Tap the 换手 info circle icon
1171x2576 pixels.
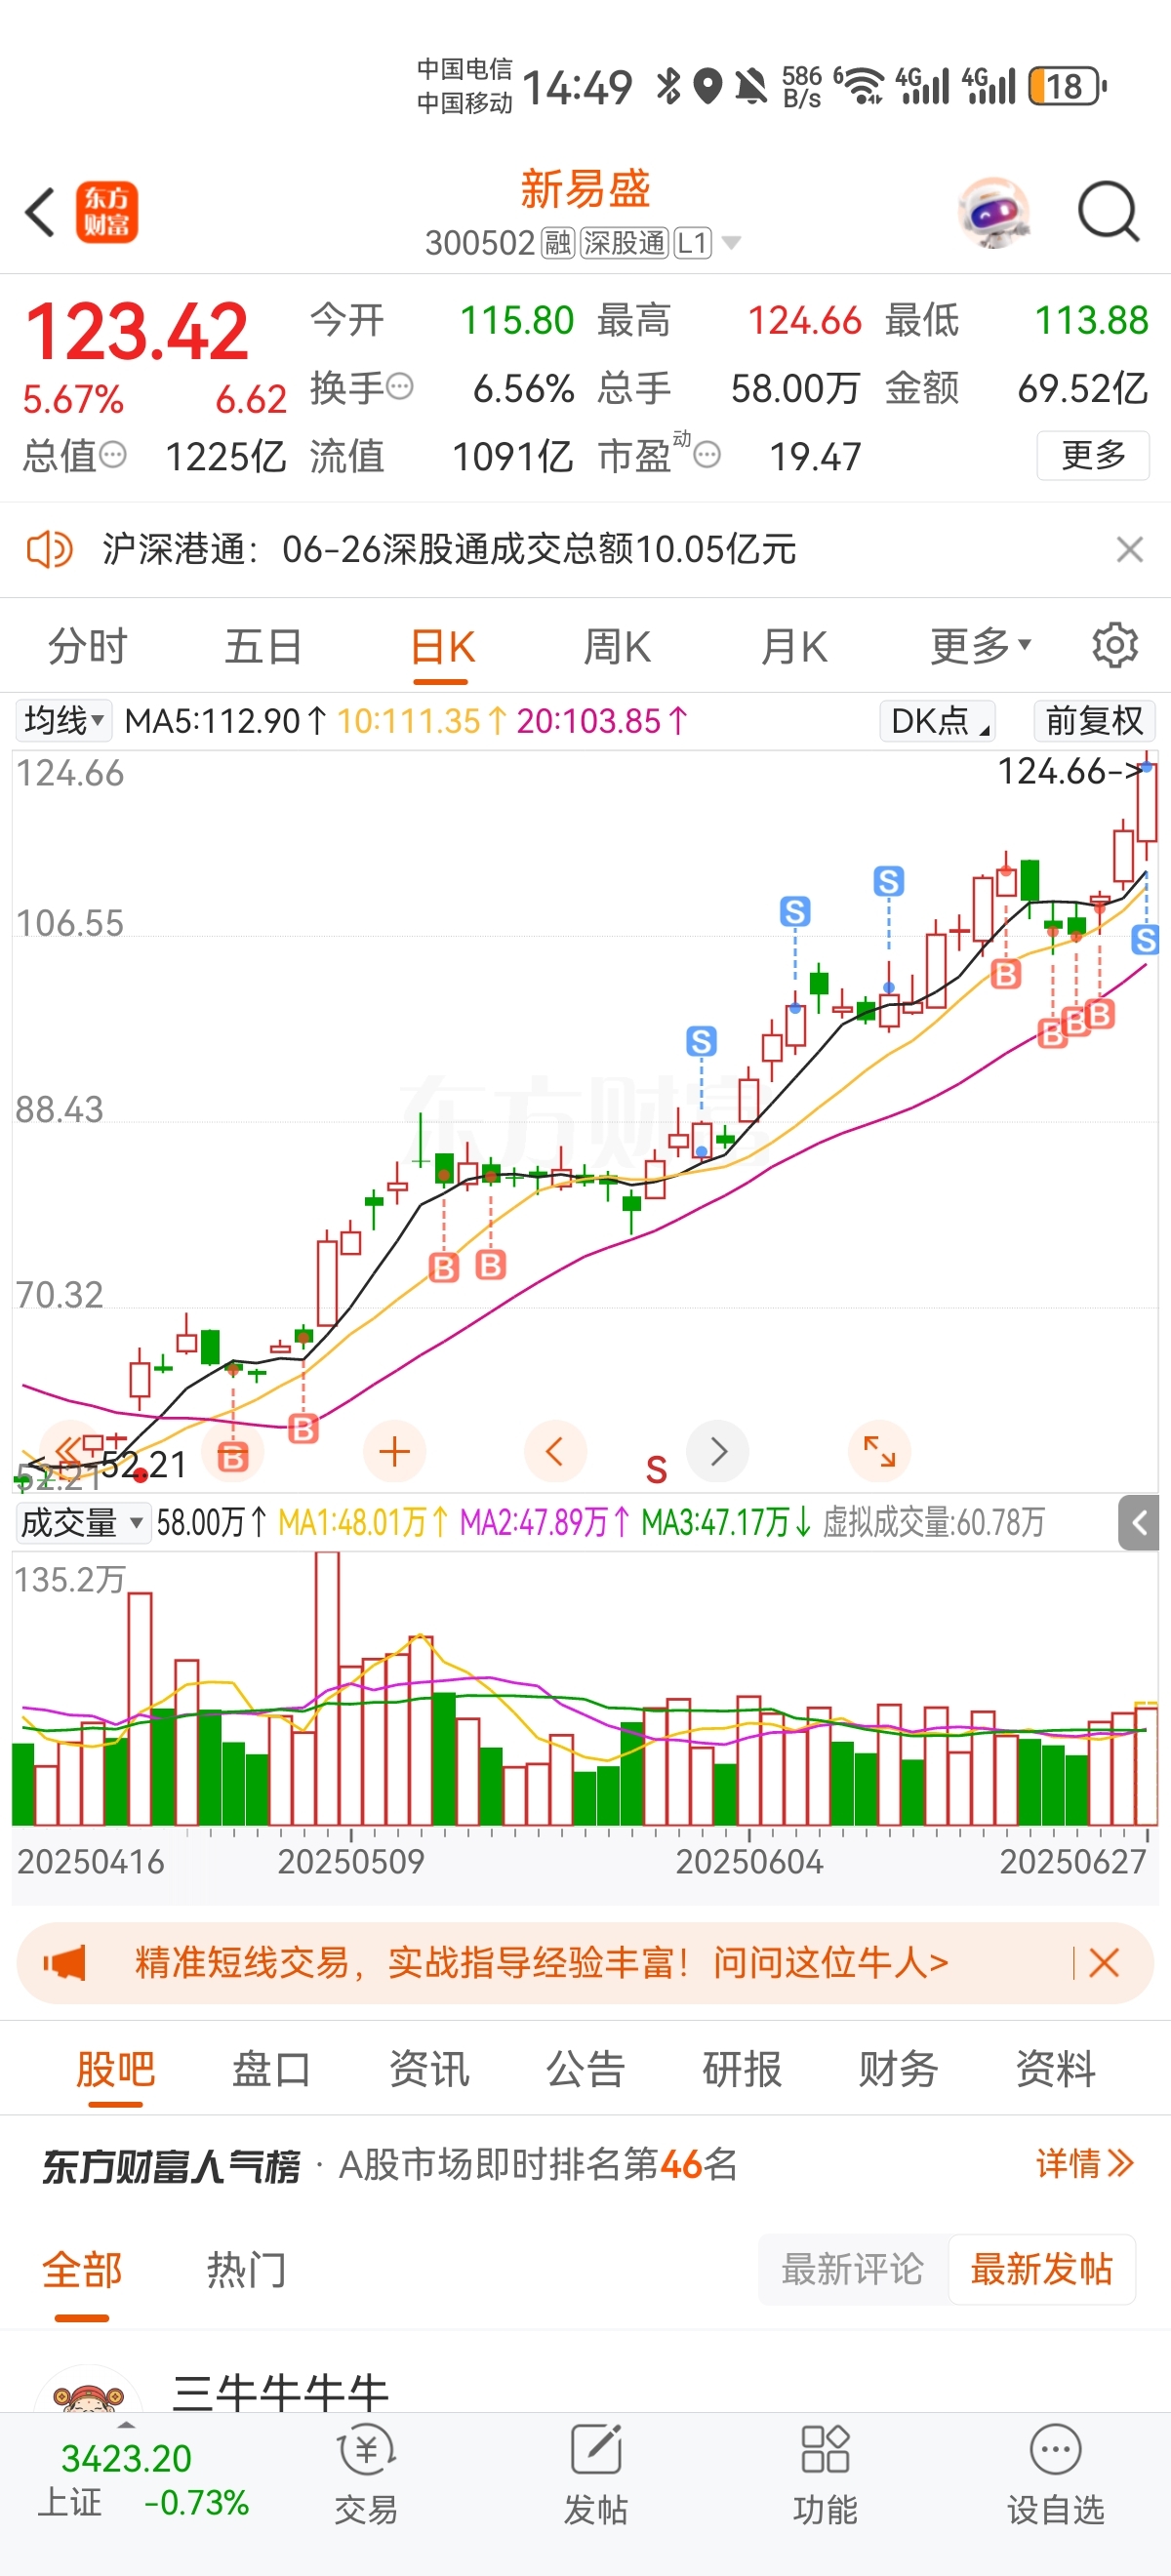point(400,386)
